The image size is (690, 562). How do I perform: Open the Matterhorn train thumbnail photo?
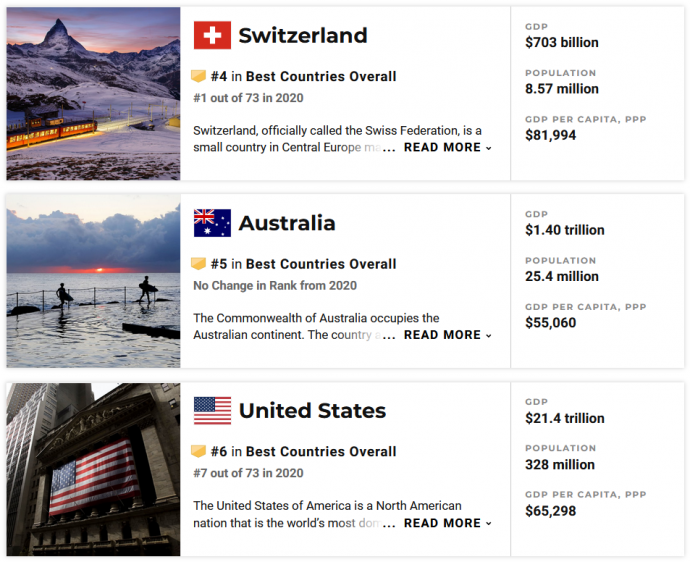tap(93, 93)
